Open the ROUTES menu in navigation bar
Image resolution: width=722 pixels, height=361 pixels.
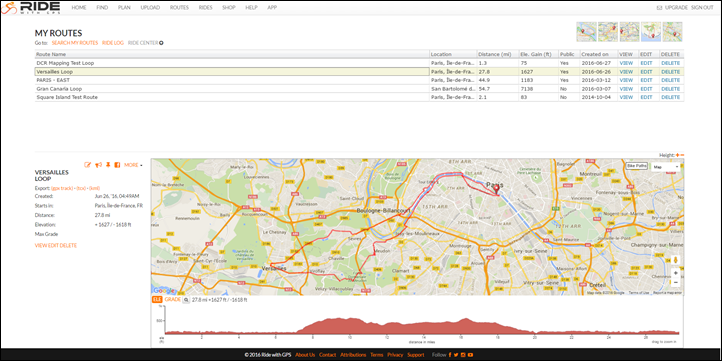tap(179, 8)
